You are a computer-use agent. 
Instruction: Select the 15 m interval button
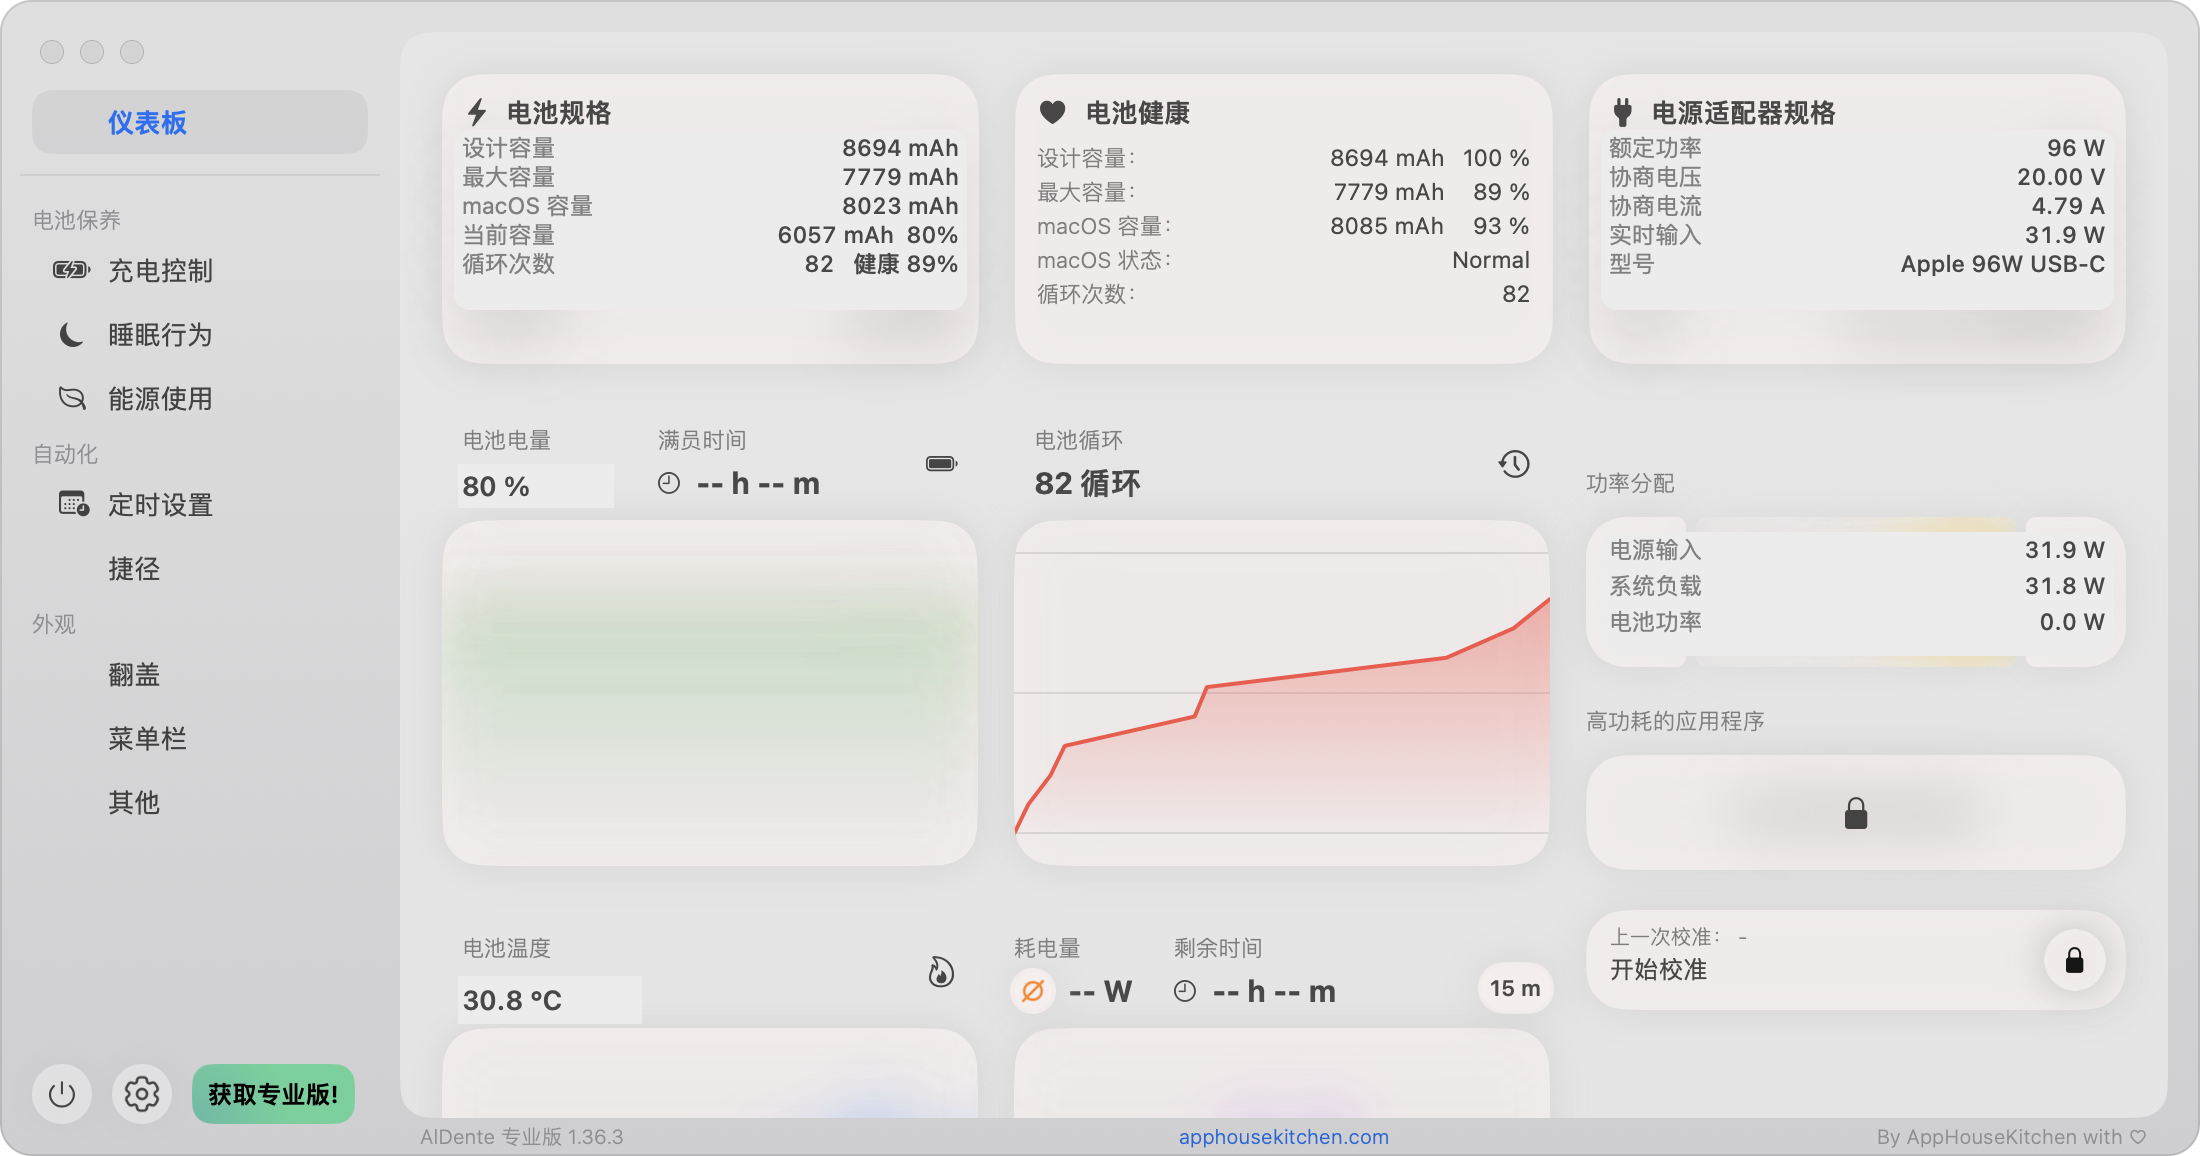tap(1515, 989)
